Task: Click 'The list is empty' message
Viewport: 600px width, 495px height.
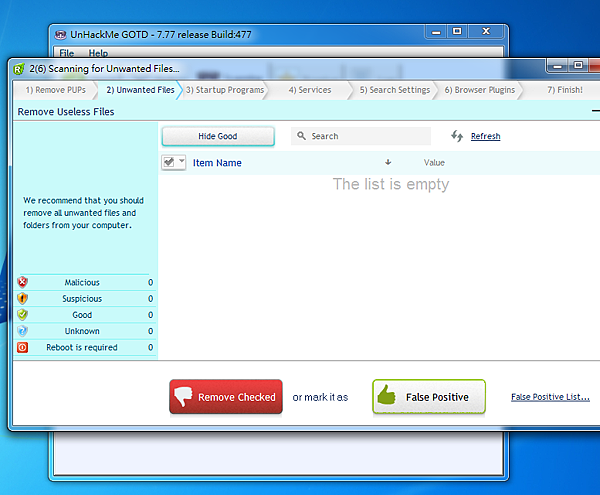Action: coord(391,184)
